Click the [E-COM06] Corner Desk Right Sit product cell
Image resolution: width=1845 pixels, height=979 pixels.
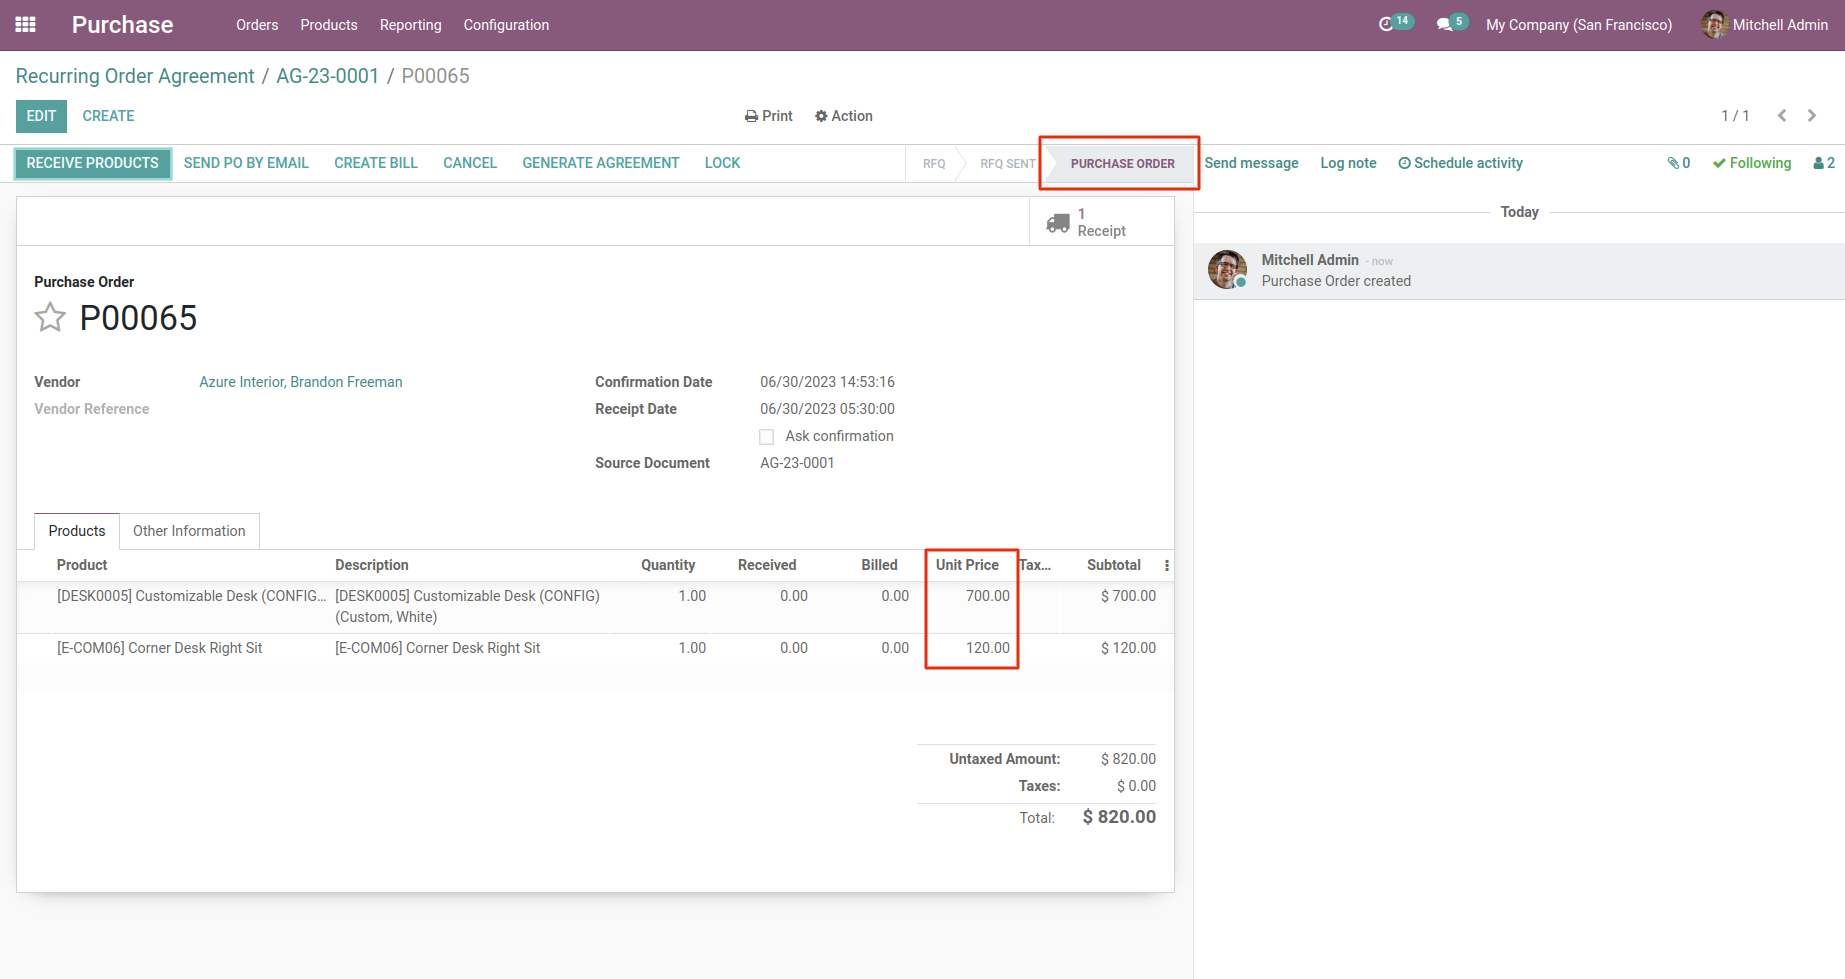point(160,648)
